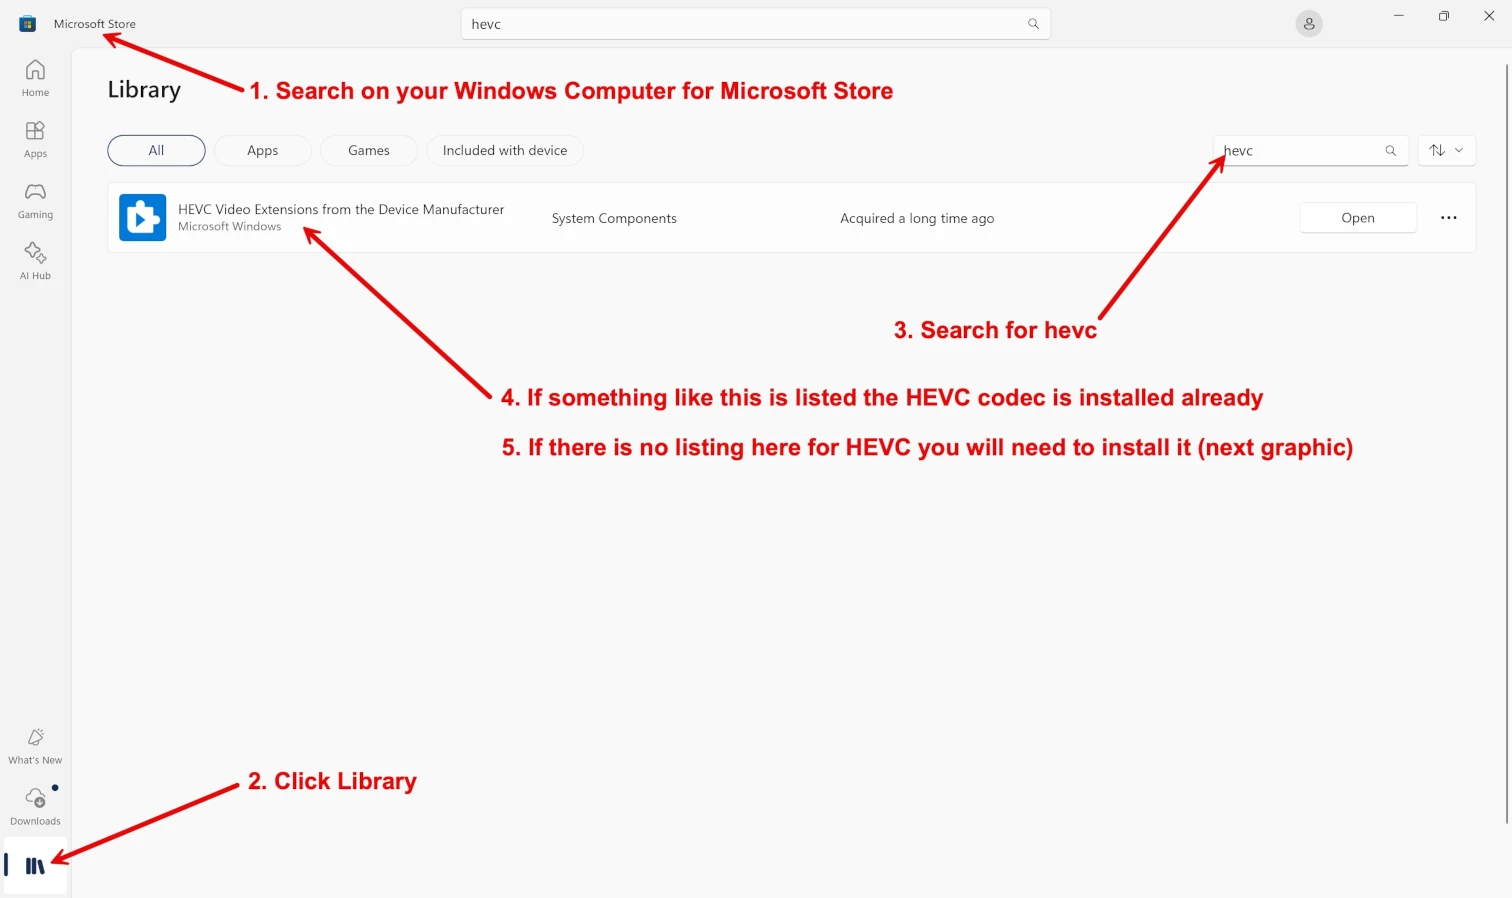Click the Microsoft Windows publisher text

(230, 227)
